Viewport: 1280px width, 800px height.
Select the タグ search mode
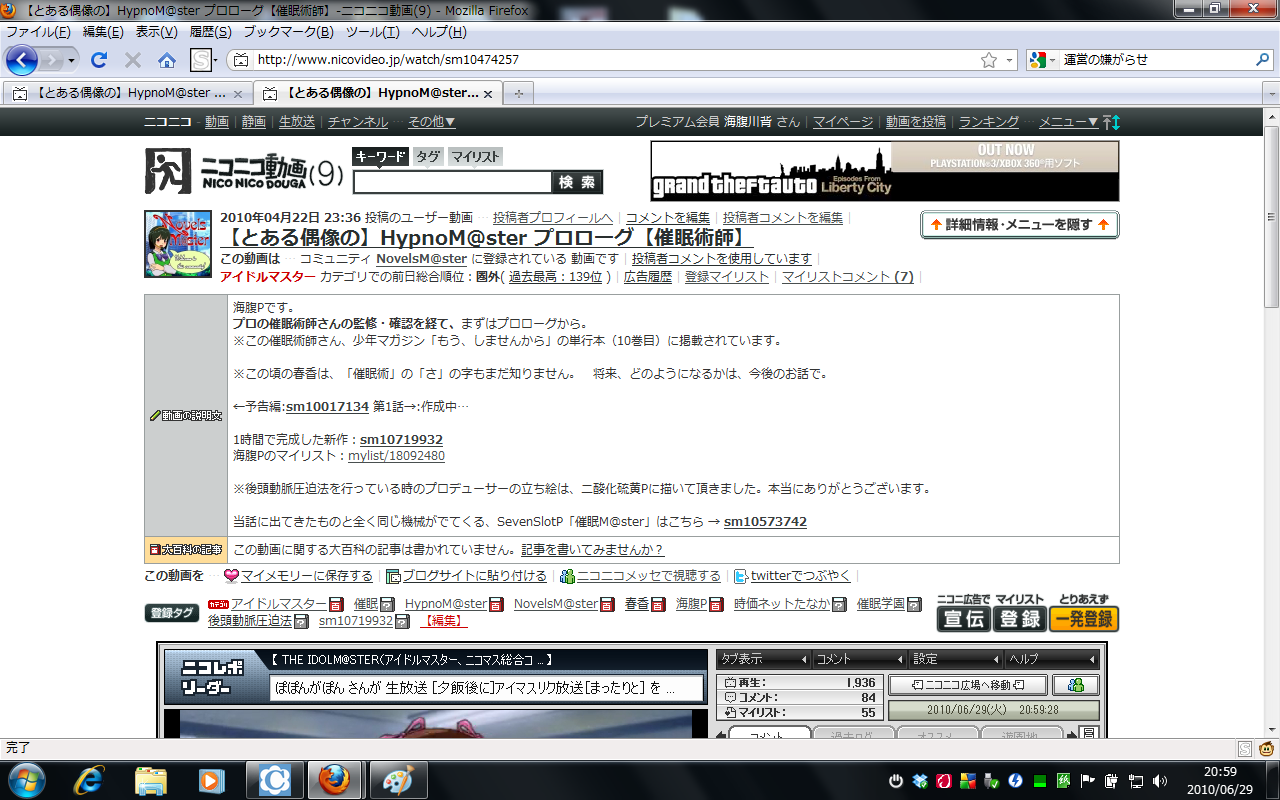[428, 156]
